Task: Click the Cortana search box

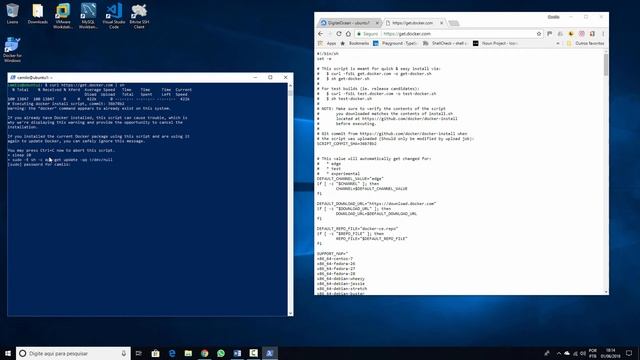Action: coord(73,353)
